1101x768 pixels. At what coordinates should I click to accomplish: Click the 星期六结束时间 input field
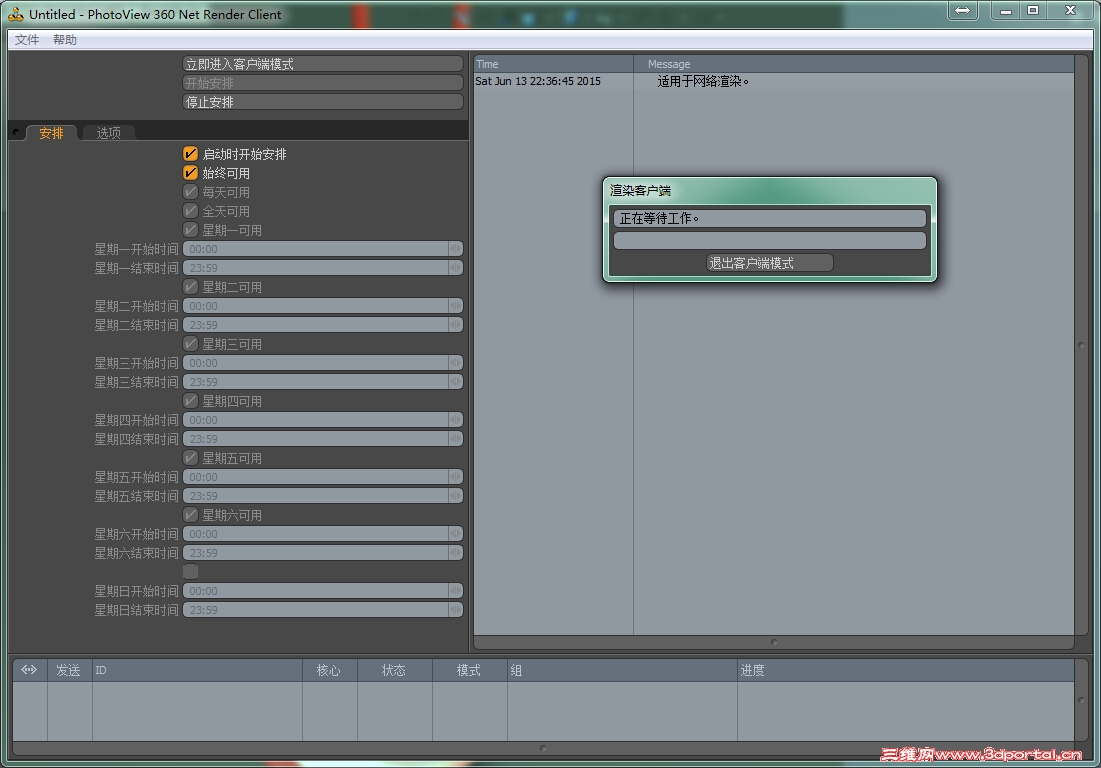[x=316, y=552]
